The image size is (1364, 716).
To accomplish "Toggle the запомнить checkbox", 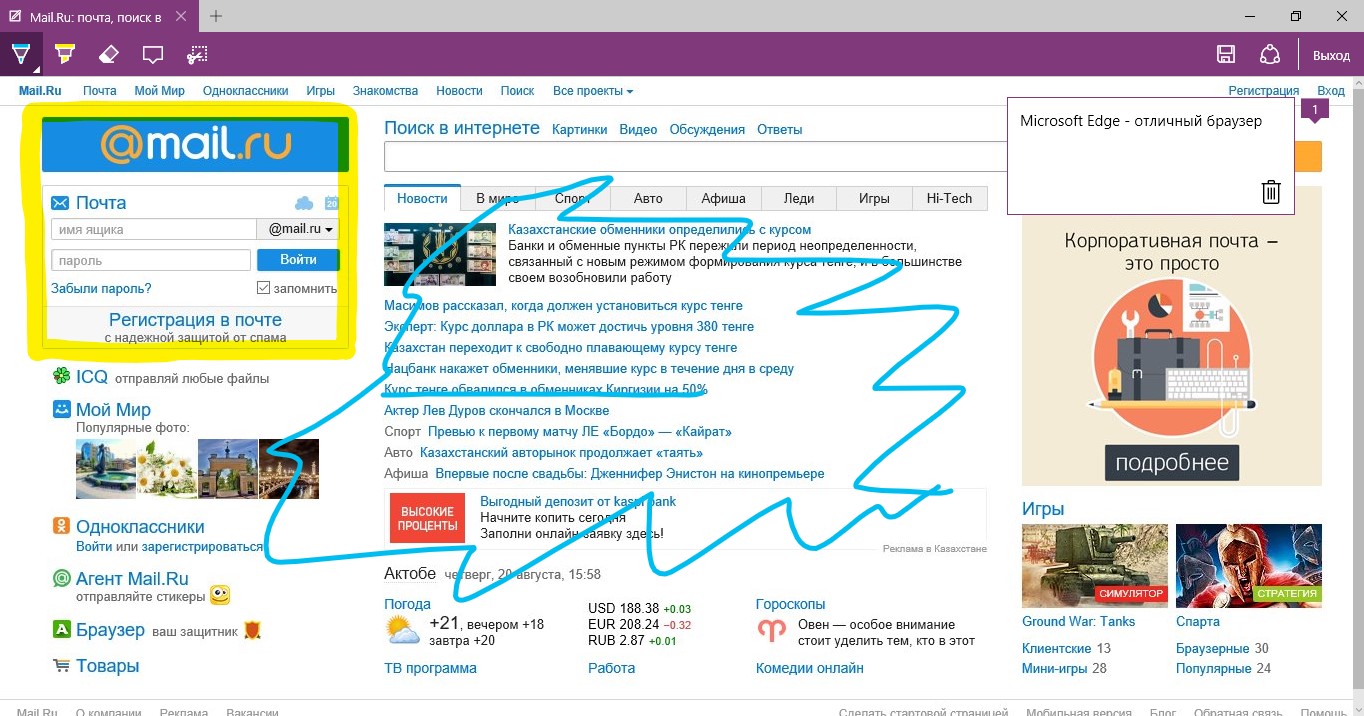I will pos(263,288).
